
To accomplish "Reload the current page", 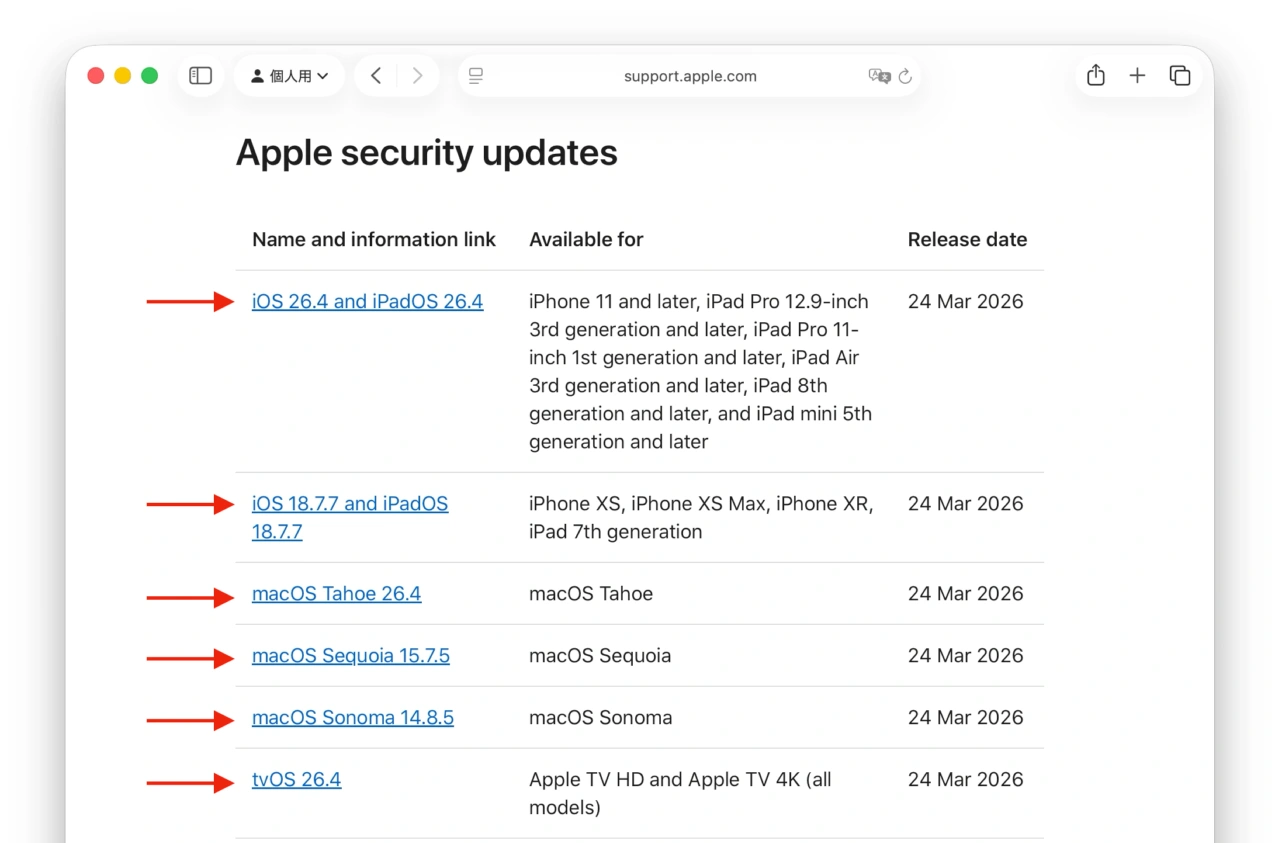I will (x=905, y=76).
